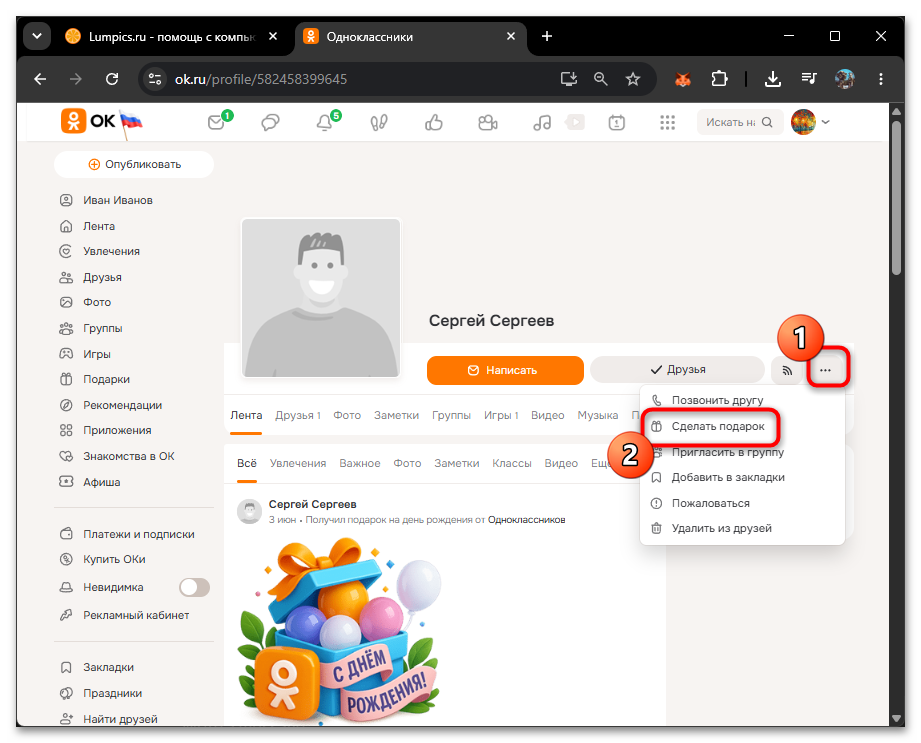Viewport: 921px width, 743px height.
Task: Select the Увлечения feed filter tab
Action: point(298,463)
